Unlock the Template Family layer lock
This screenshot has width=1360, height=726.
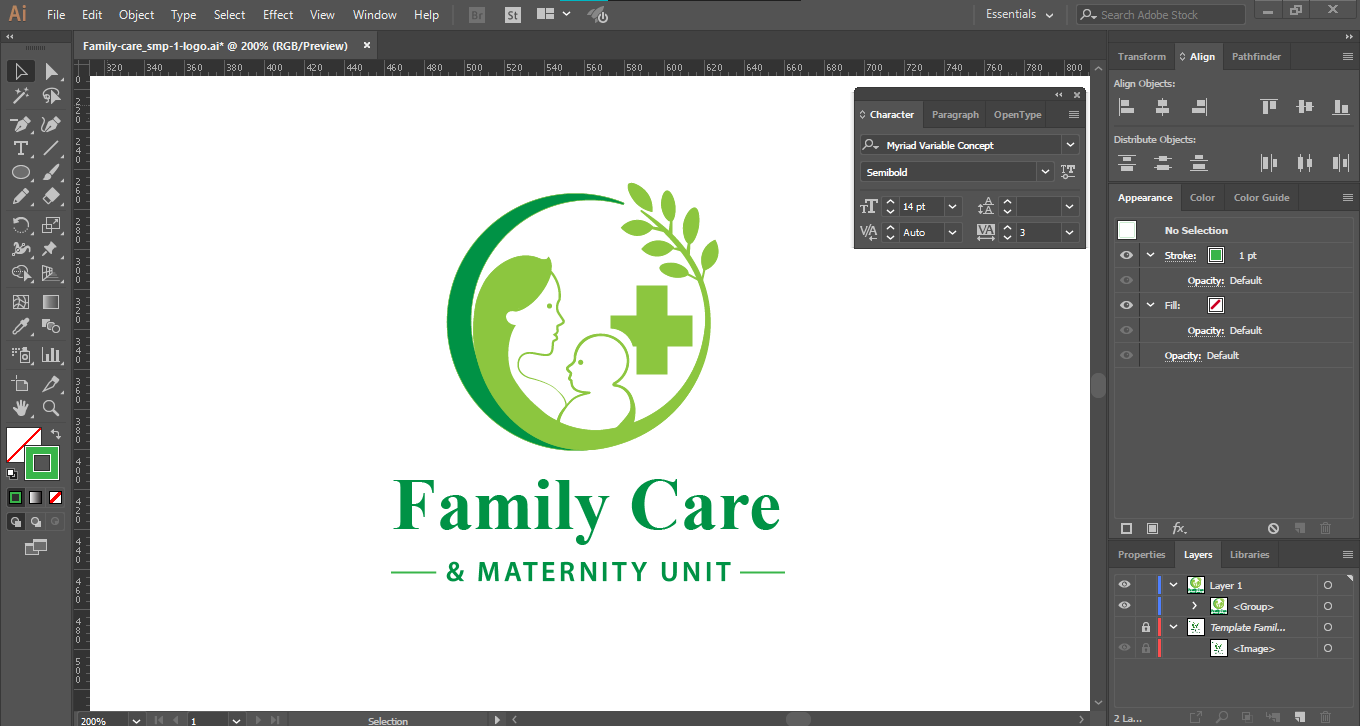coord(1146,627)
